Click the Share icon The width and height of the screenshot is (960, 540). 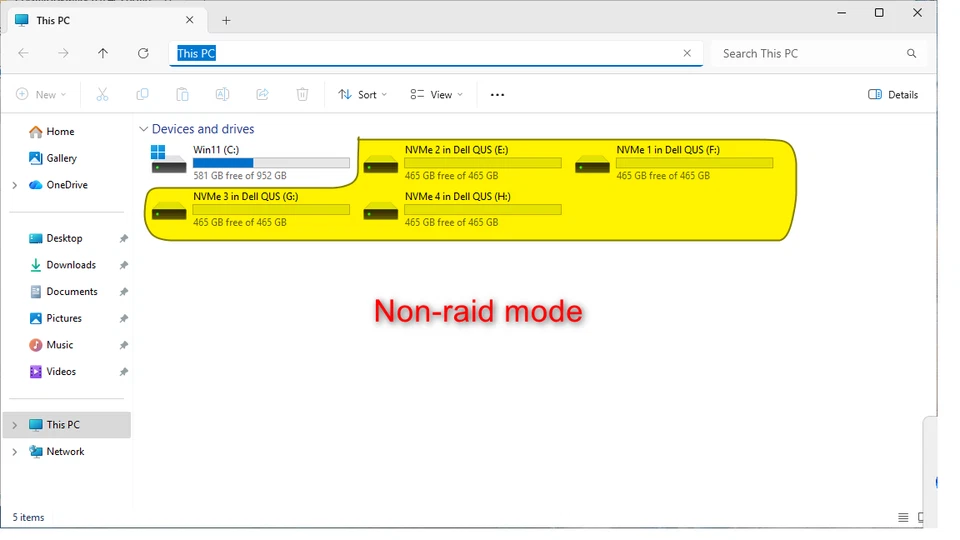point(262,94)
